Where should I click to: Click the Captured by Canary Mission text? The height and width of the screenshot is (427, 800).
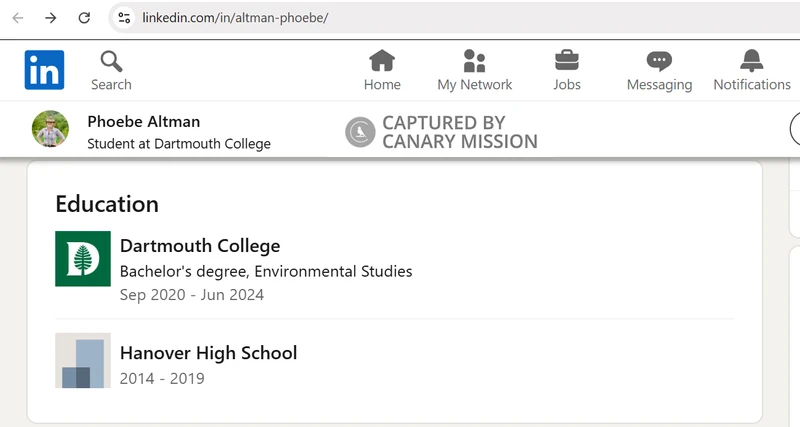[x=459, y=132]
